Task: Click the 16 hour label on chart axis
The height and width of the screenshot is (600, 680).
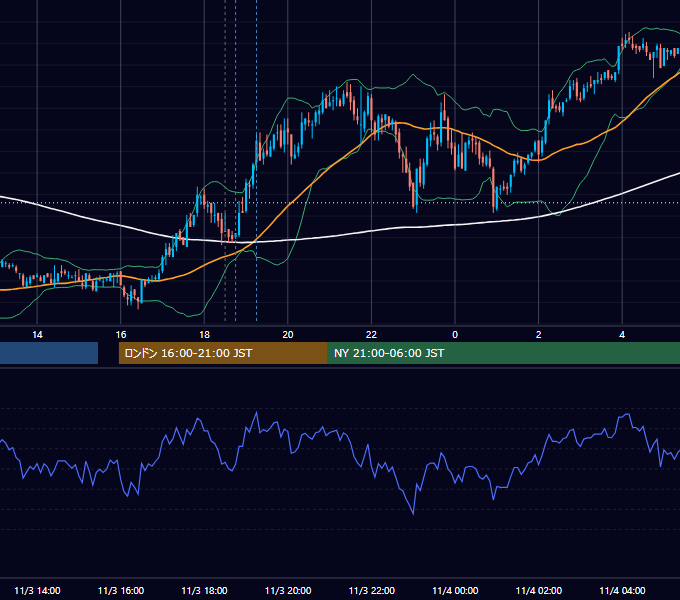Action: point(121,335)
